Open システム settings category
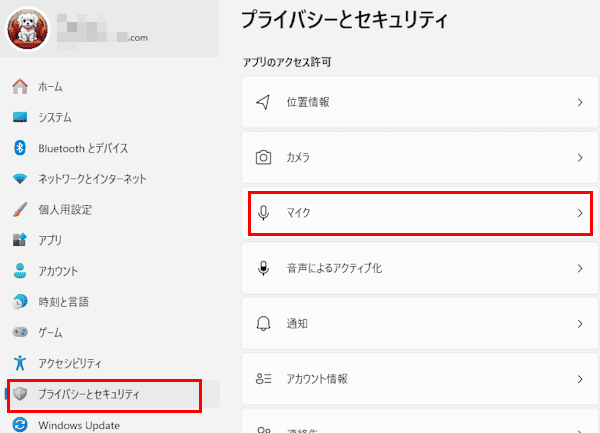Screen dimensions: 600x433 (x=110, y=117)
